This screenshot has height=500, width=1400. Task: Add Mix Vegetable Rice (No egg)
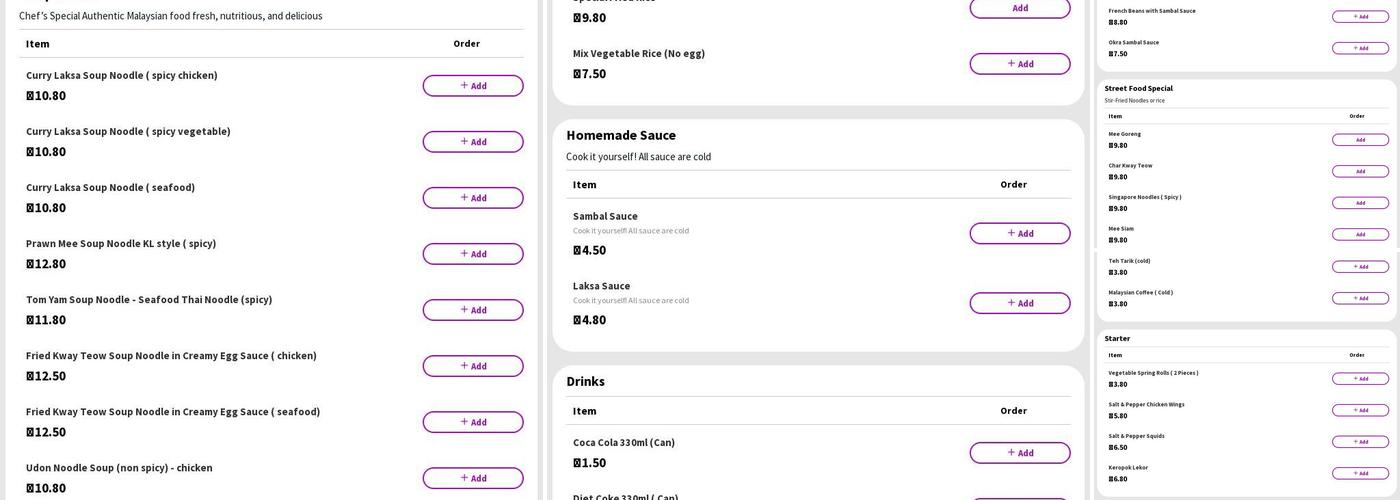pyautogui.click(x=1019, y=64)
